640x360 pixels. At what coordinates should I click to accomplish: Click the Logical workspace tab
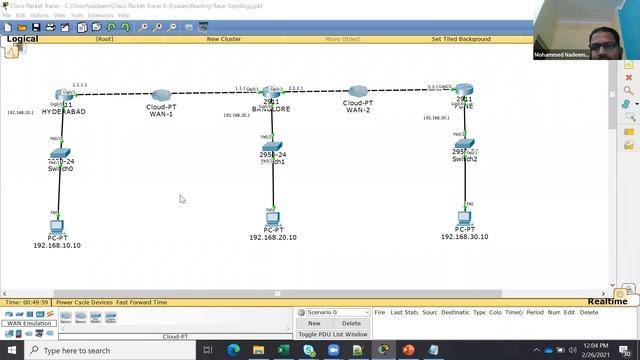[22, 39]
